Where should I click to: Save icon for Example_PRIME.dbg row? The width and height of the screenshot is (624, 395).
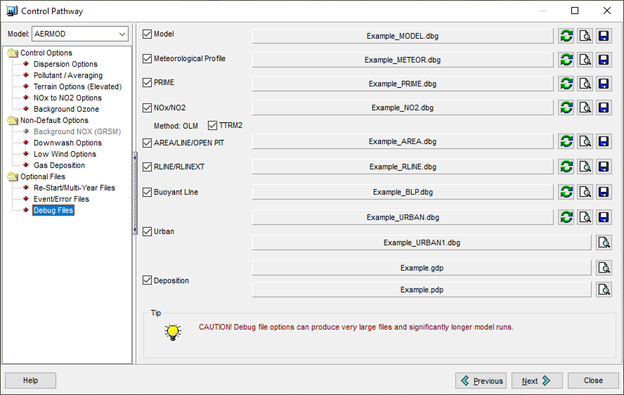pos(604,84)
